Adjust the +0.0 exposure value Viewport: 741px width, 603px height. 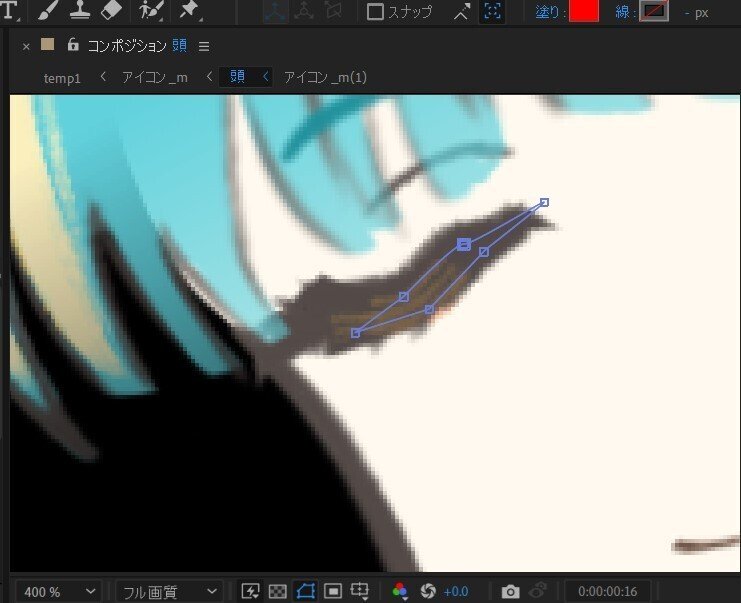click(x=456, y=592)
